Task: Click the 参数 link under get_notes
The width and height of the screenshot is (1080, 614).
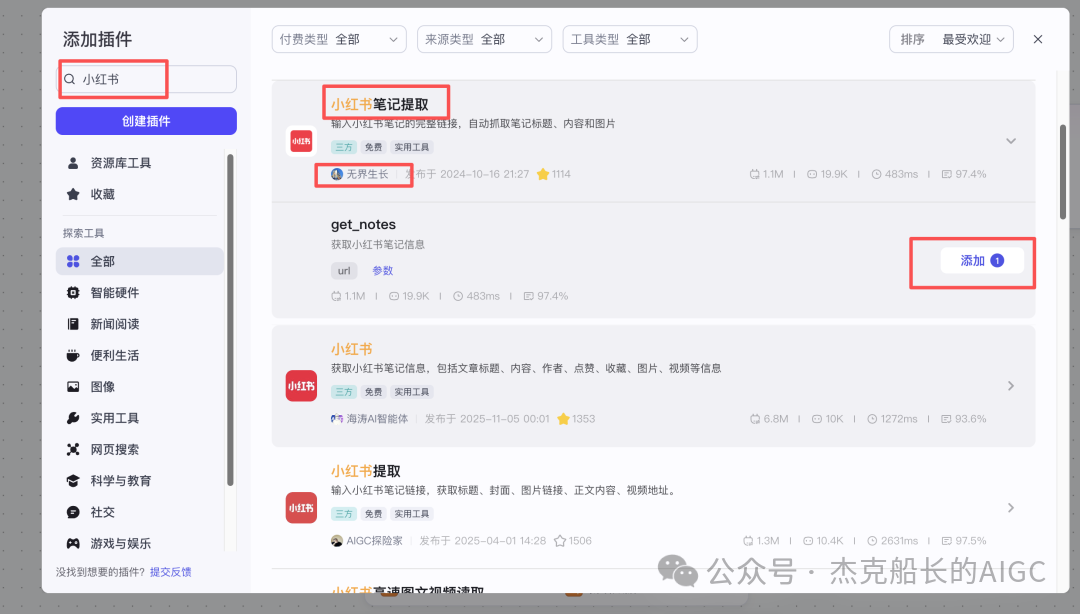Action: [383, 271]
